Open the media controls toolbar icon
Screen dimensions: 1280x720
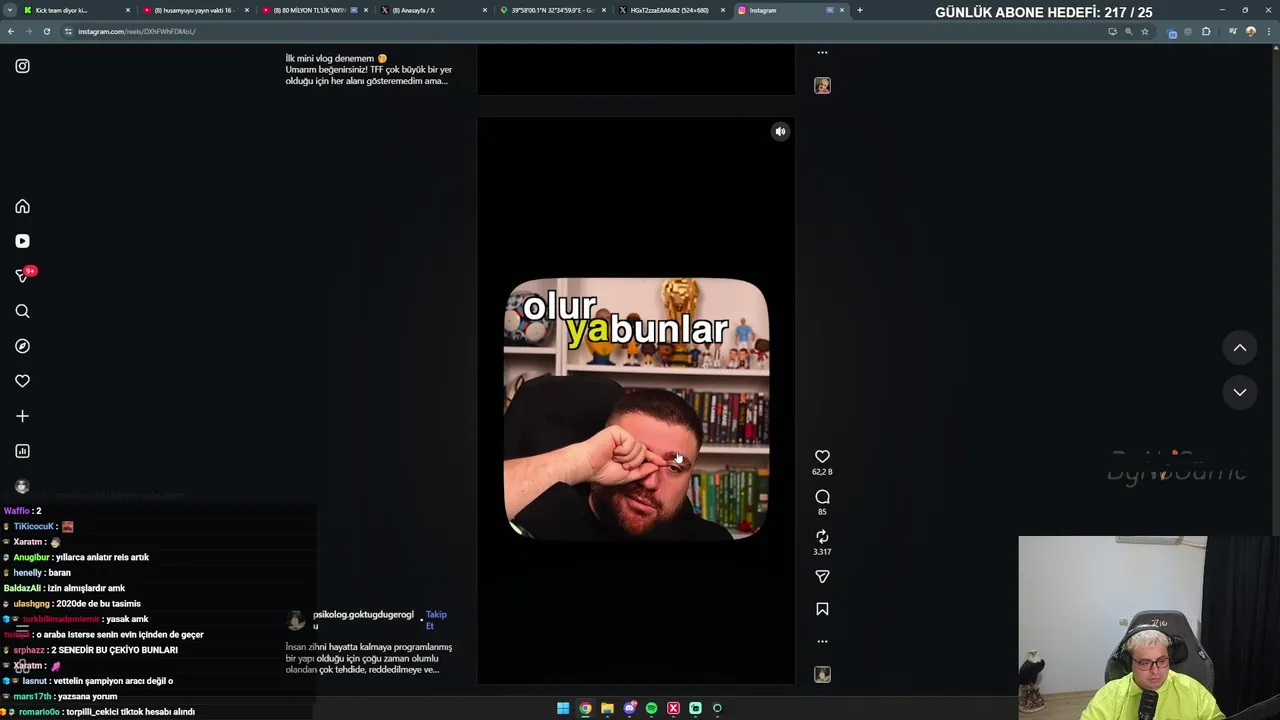click(x=1233, y=31)
